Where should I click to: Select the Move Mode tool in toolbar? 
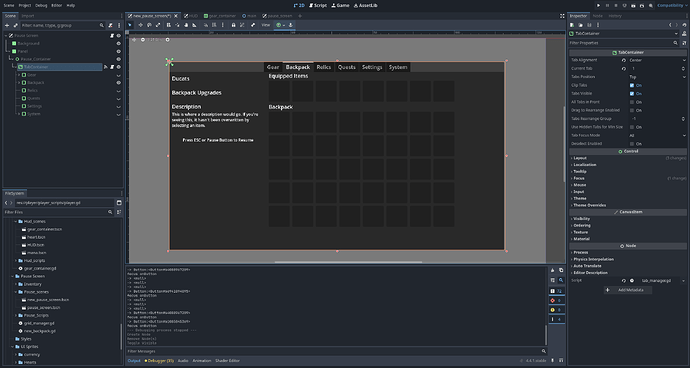pos(141,25)
